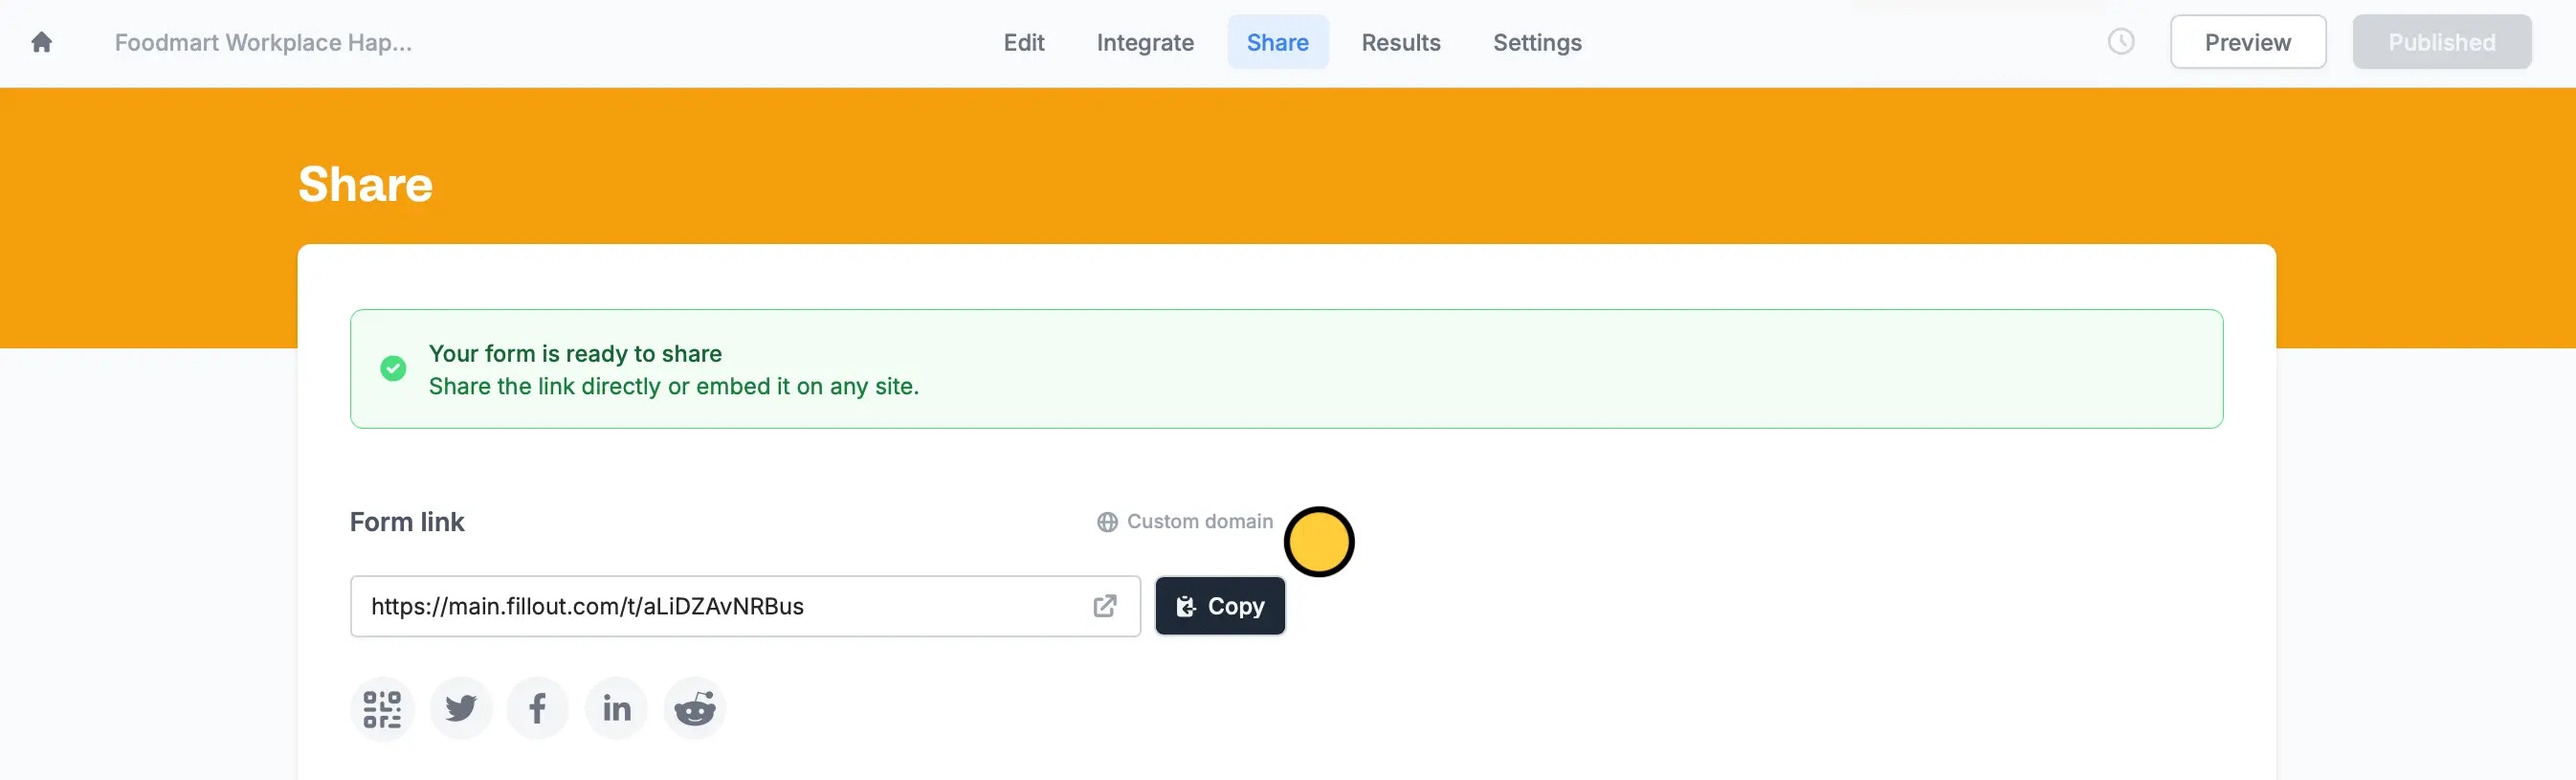Share the form on LinkedIn
The height and width of the screenshot is (780, 2576).
615,707
